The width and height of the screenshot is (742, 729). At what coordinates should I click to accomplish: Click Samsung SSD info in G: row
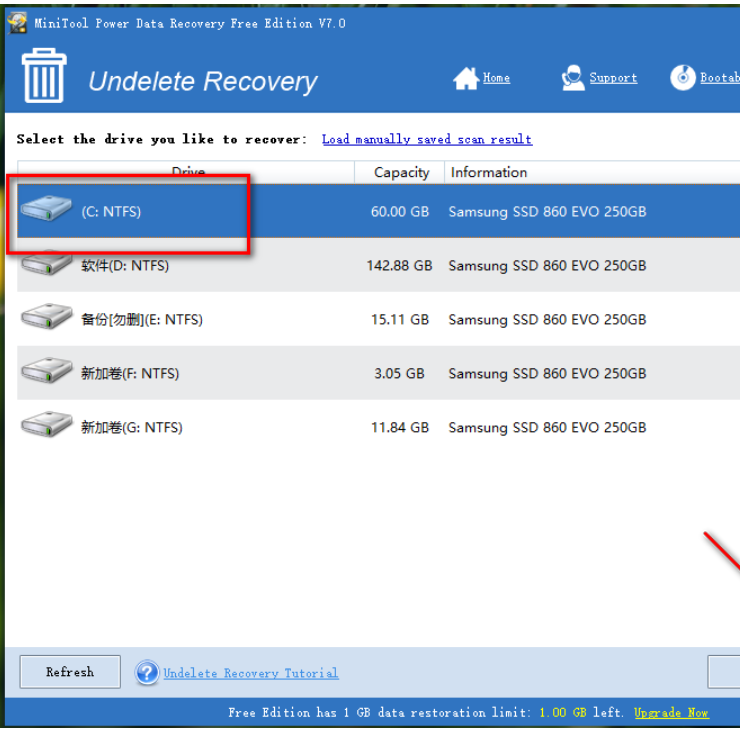[547, 427]
